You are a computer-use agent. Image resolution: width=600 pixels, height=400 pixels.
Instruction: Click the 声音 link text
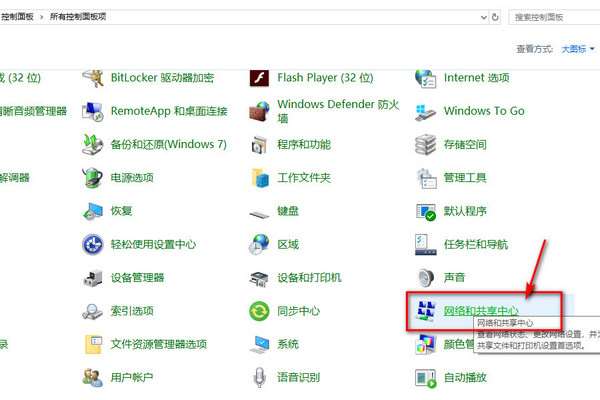[x=454, y=278]
